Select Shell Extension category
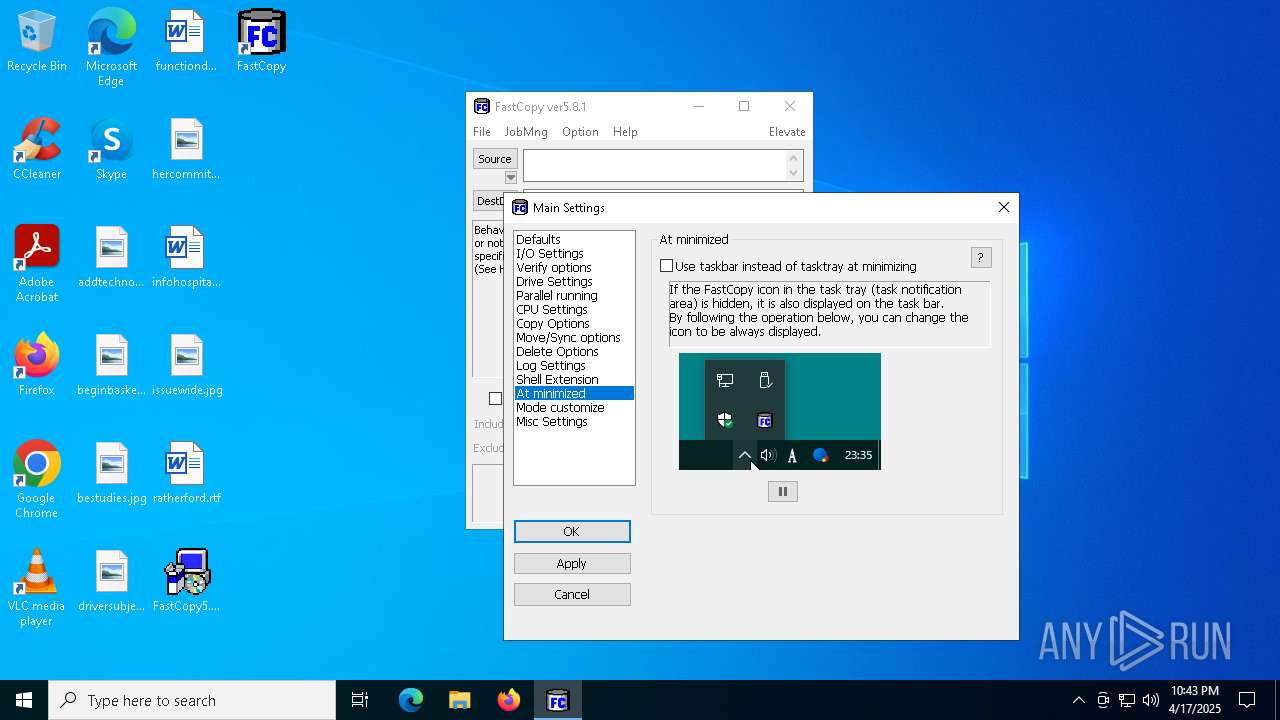Screen dimensions: 1280x720 click(x=574, y=380)
